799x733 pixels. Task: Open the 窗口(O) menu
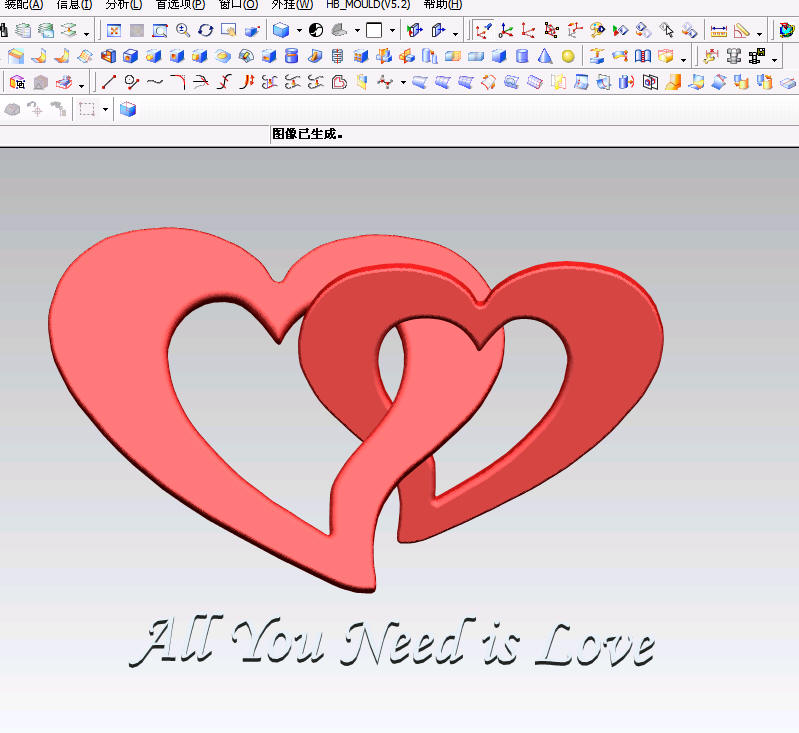tap(238, 5)
